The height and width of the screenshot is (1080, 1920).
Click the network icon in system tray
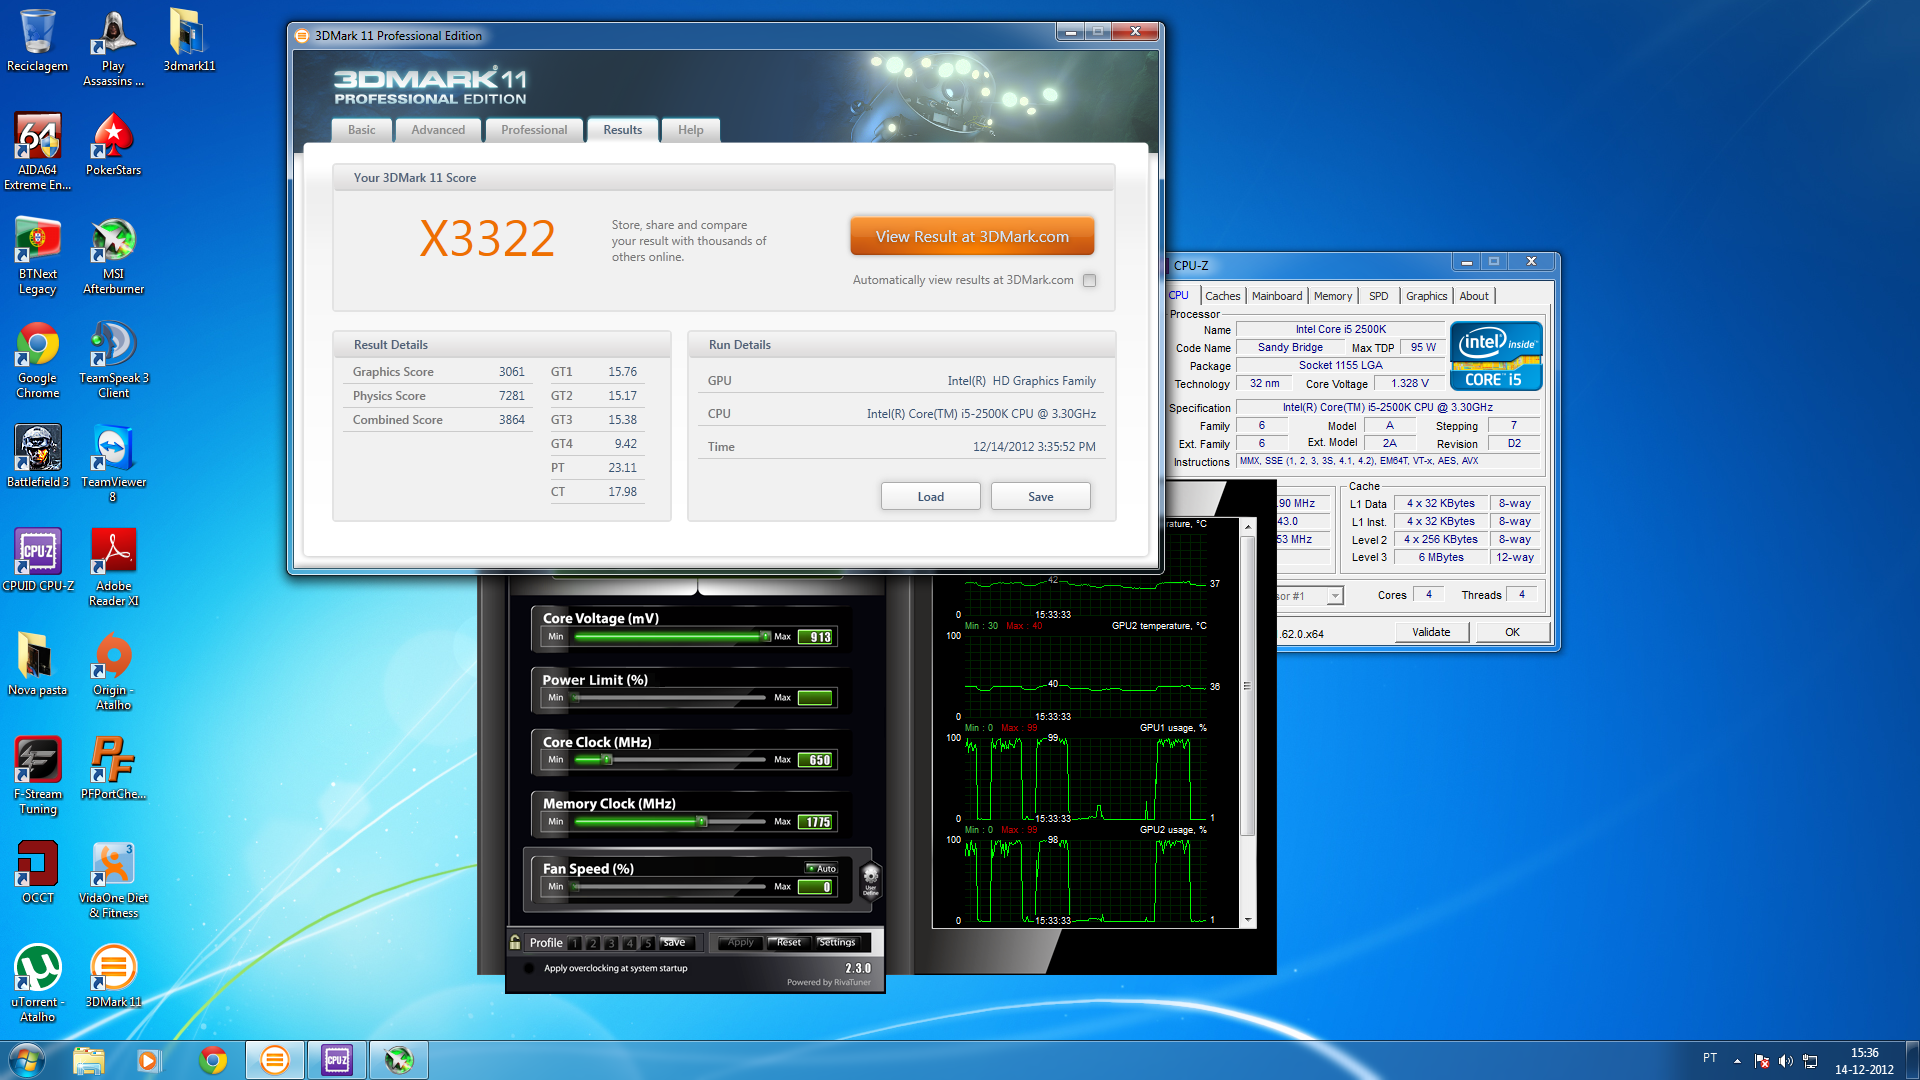pyautogui.click(x=1810, y=1061)
